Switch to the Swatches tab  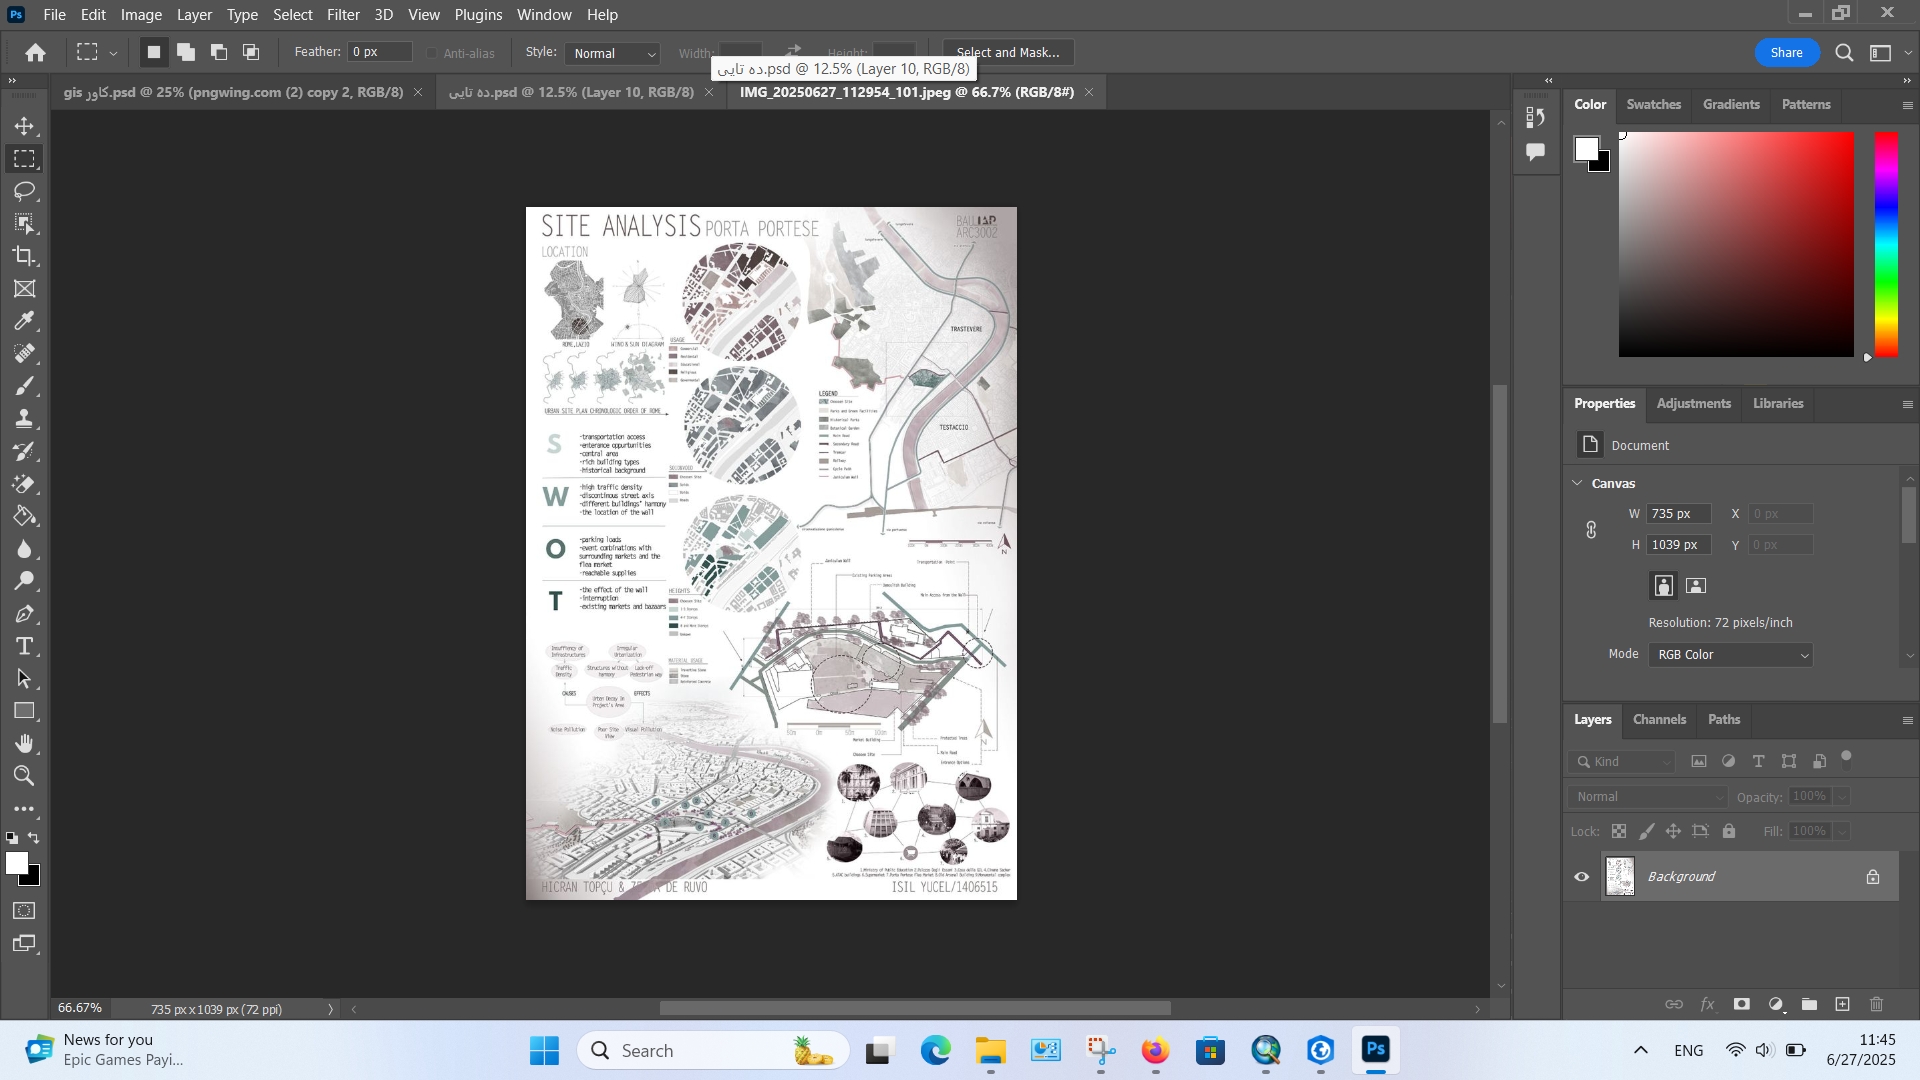pos(1653,104)
